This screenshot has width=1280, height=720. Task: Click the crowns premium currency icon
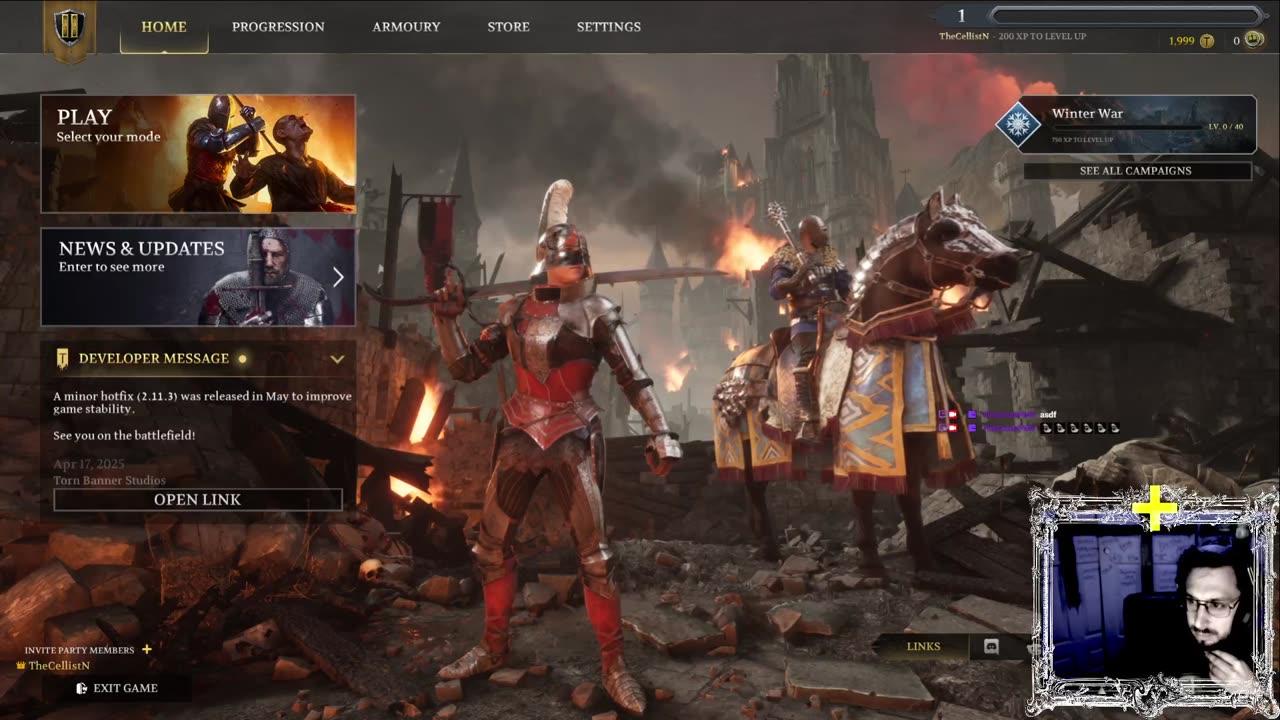pos(1253,41)
